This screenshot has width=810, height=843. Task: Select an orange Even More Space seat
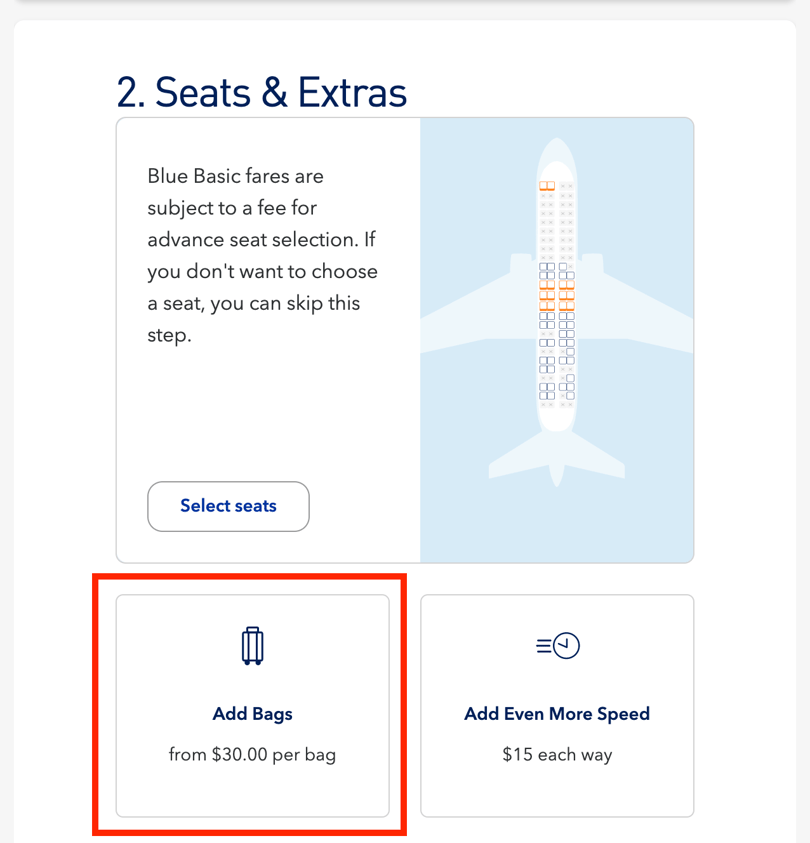click(557, 295)
